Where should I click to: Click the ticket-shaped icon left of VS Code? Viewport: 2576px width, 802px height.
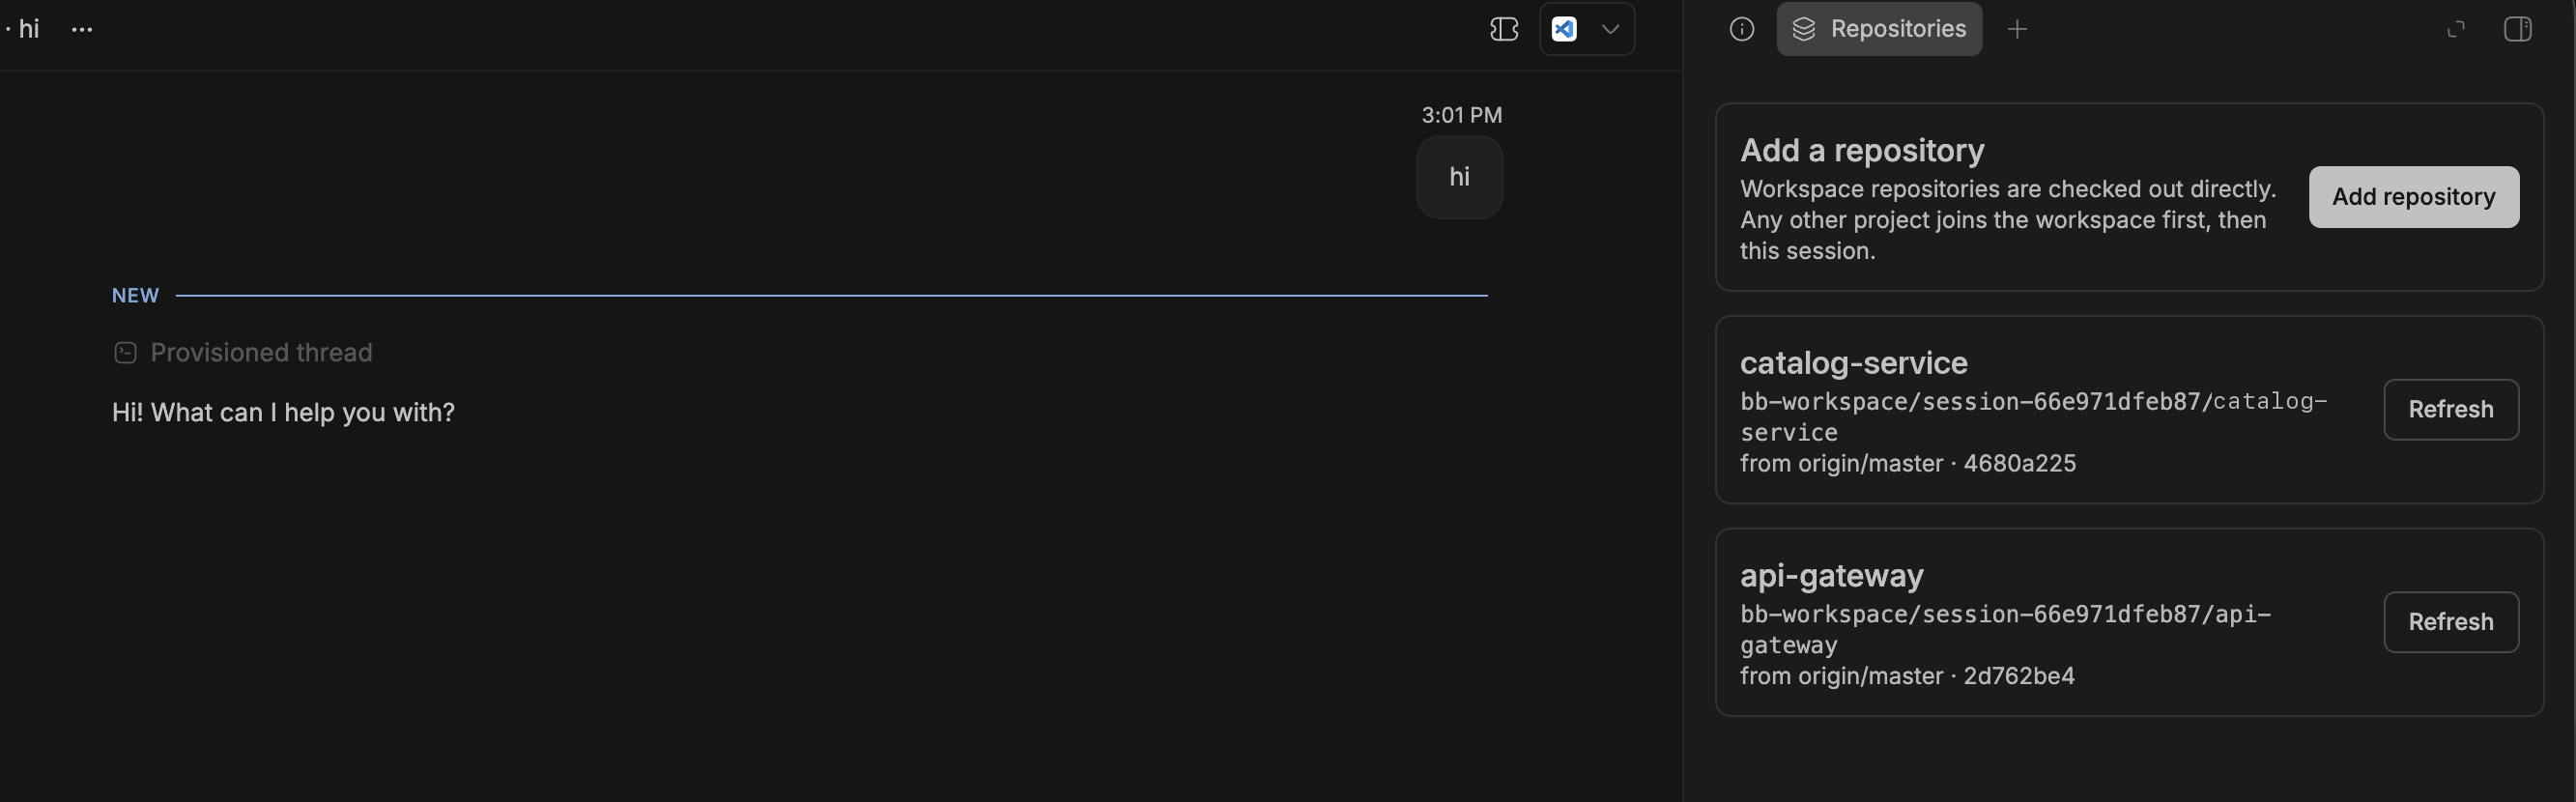1504,30
